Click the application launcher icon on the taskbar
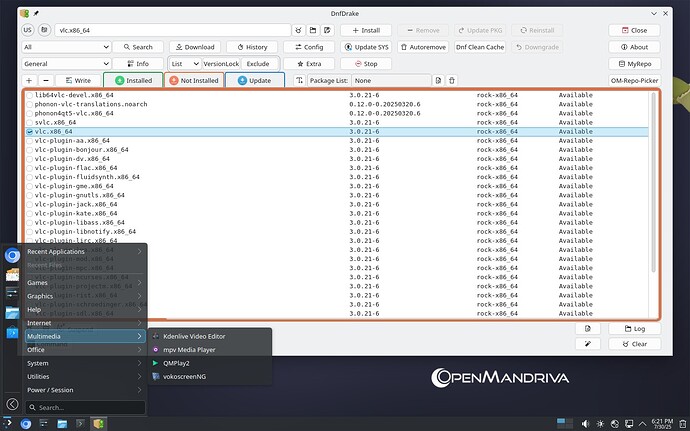690x431 pixels. tap(7, 424)
